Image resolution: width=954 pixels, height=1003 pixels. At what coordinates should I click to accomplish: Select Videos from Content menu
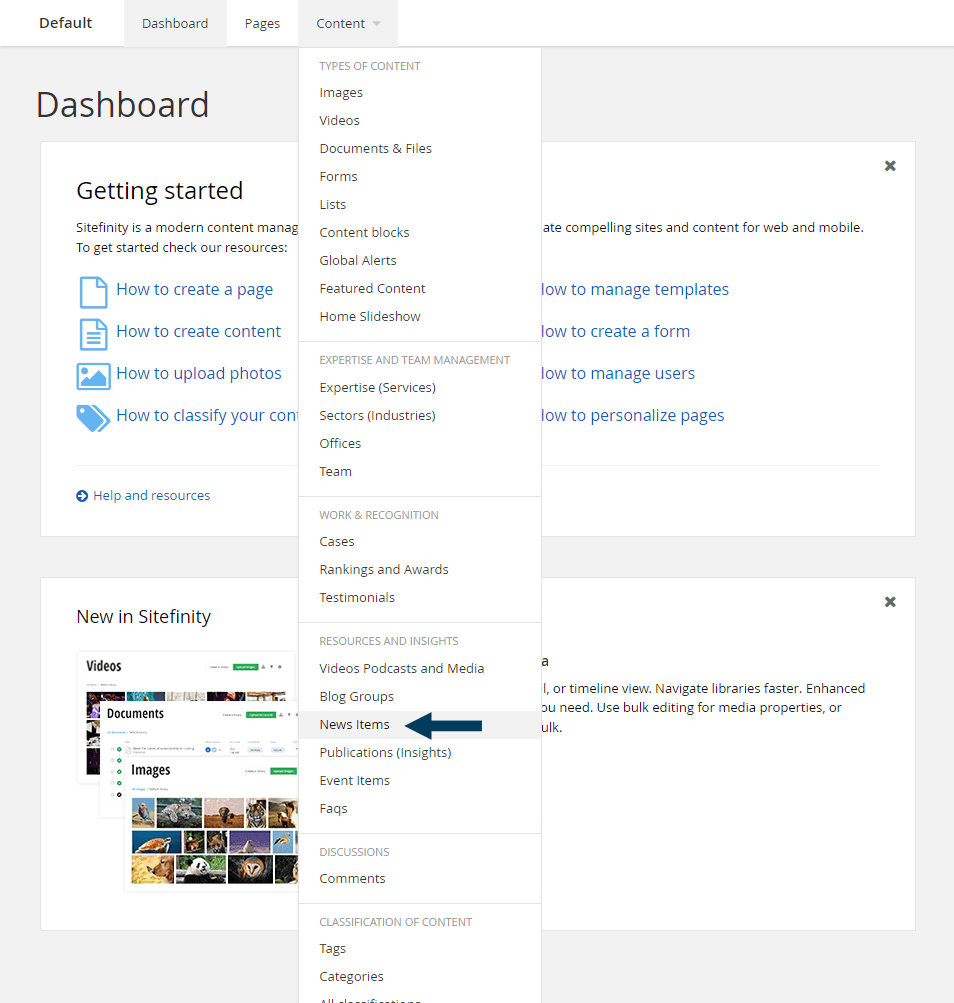[x=339, y=120]
